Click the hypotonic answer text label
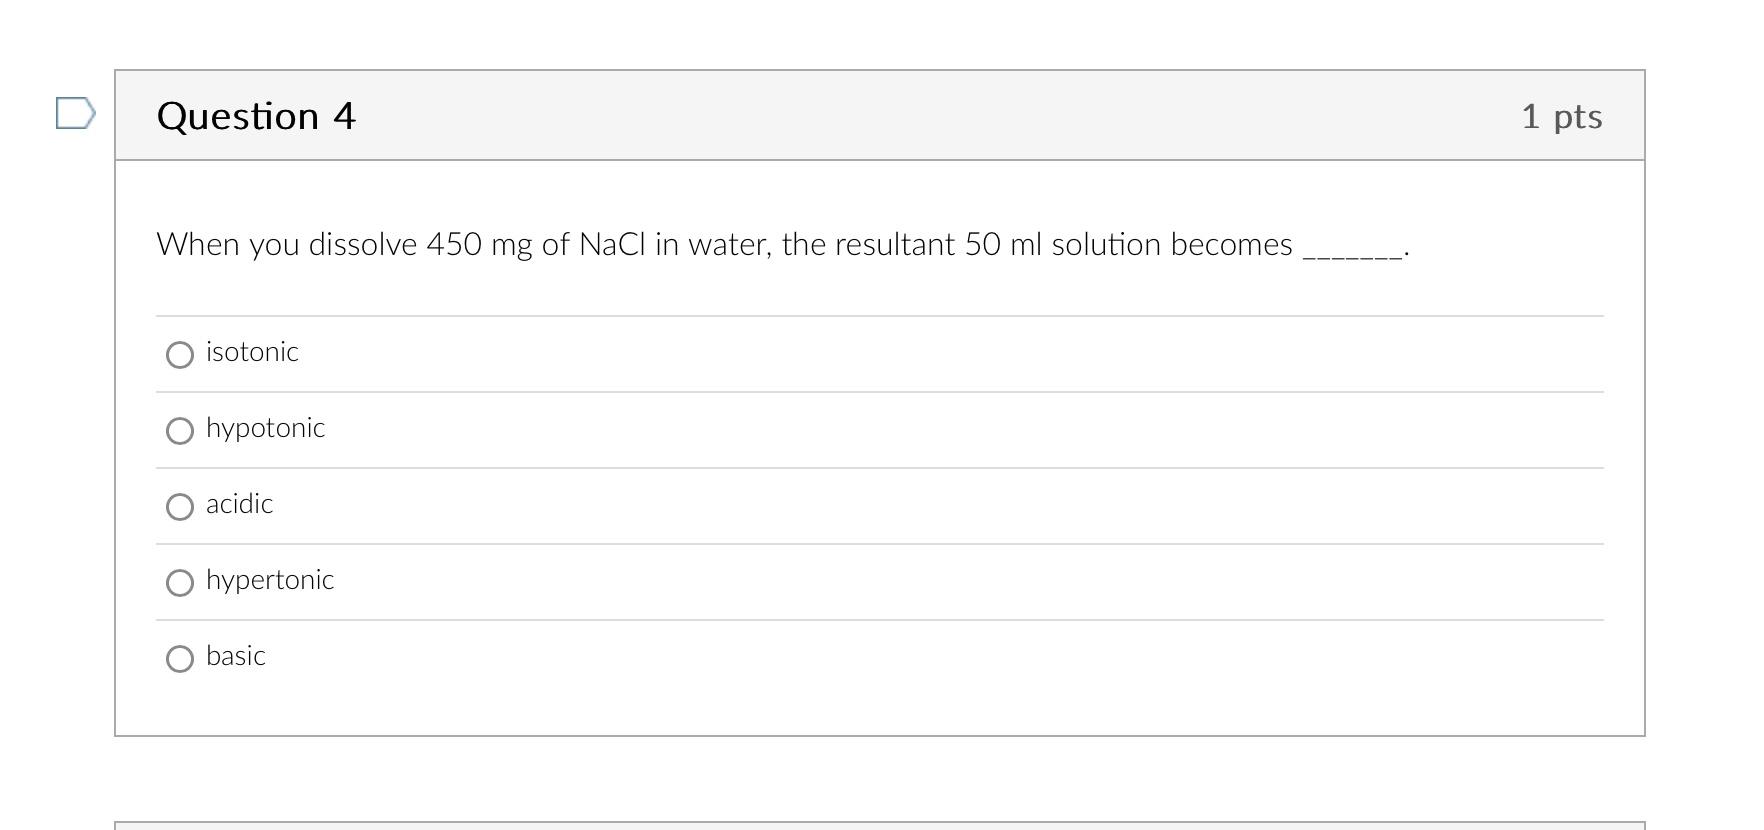 pos(265,428)
